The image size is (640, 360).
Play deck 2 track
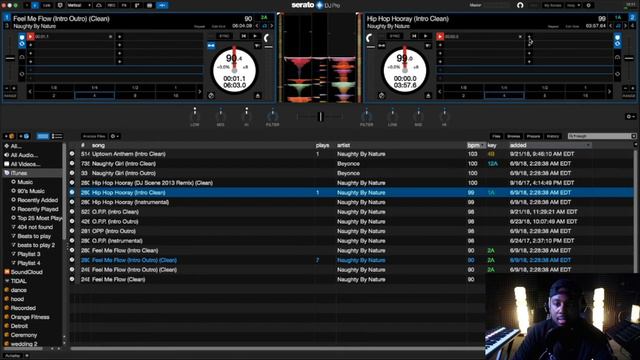(x=425, y=36)
